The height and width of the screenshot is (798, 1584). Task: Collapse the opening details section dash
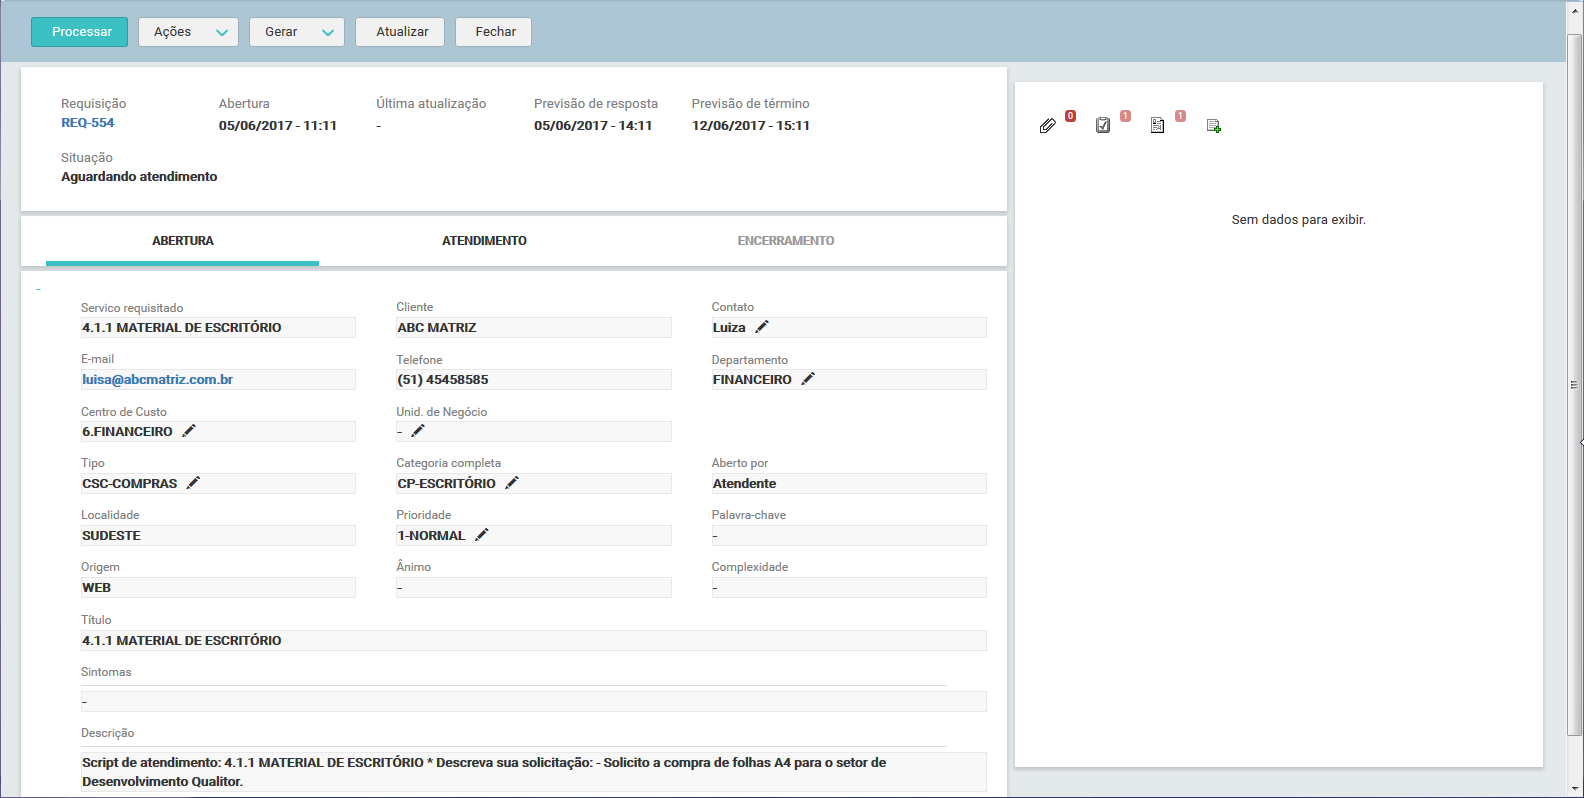[x=38, y=289]
